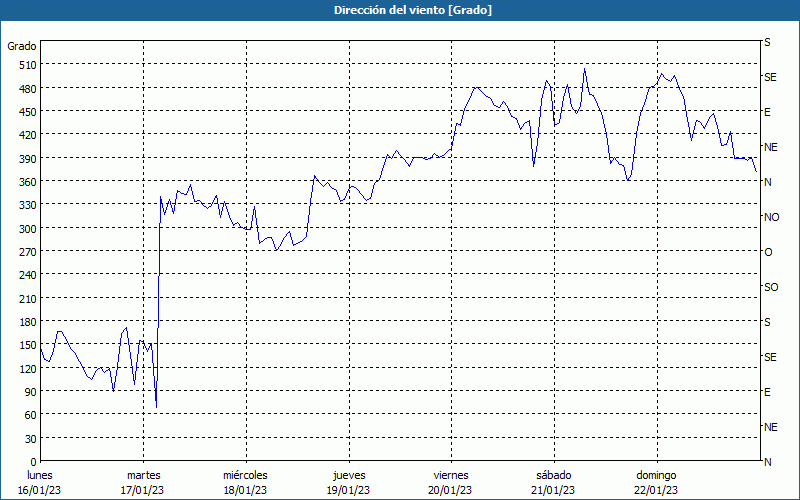Viewport: 800px width, 500px height.
Task: Select the '120' y-axis value
Action: point(28,369)
